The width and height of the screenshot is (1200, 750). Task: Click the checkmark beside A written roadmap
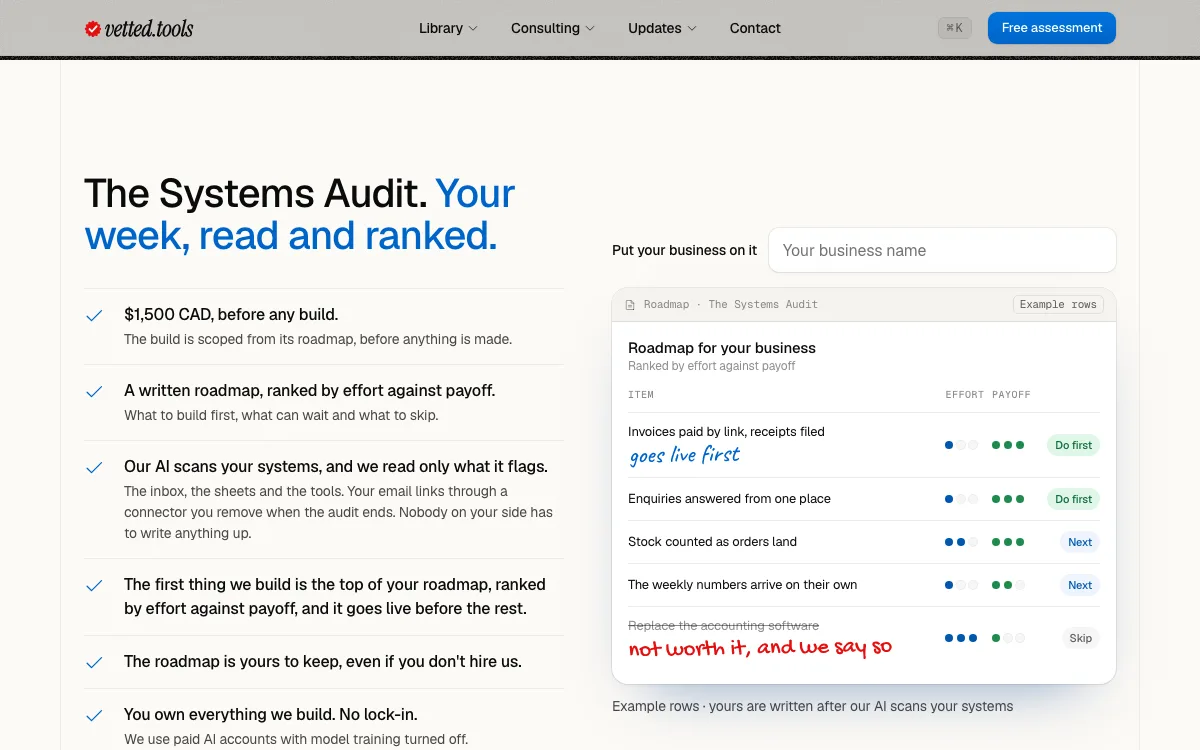tap(94, 391)
